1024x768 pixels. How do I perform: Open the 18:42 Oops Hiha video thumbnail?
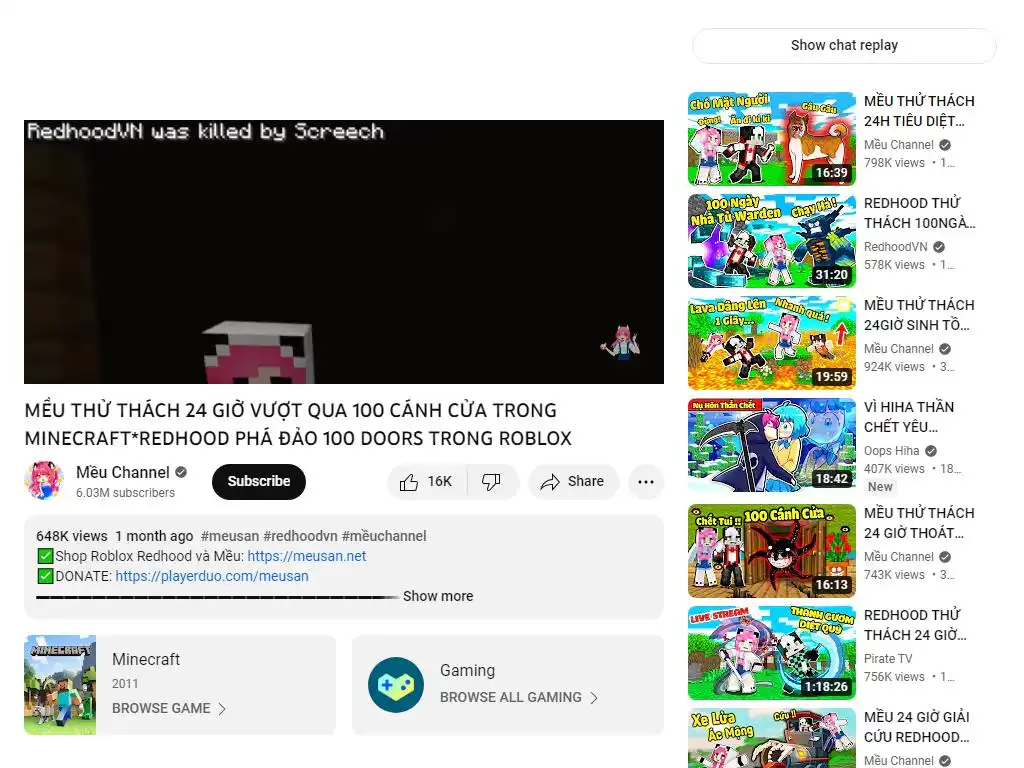click(772, 445)
